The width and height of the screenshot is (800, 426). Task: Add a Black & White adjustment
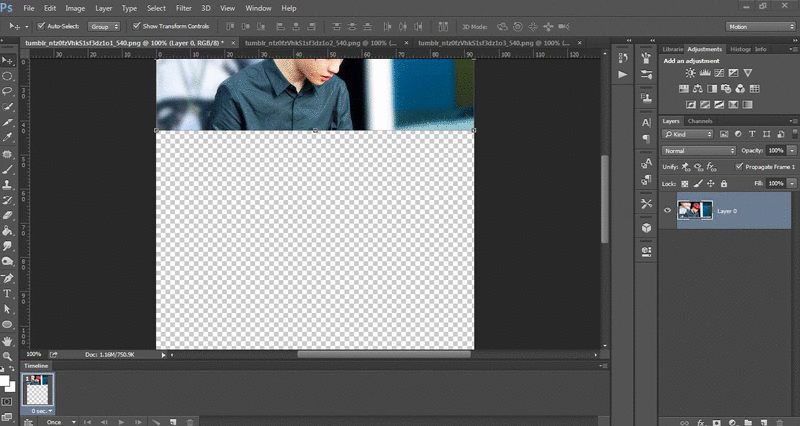[712, 89]
